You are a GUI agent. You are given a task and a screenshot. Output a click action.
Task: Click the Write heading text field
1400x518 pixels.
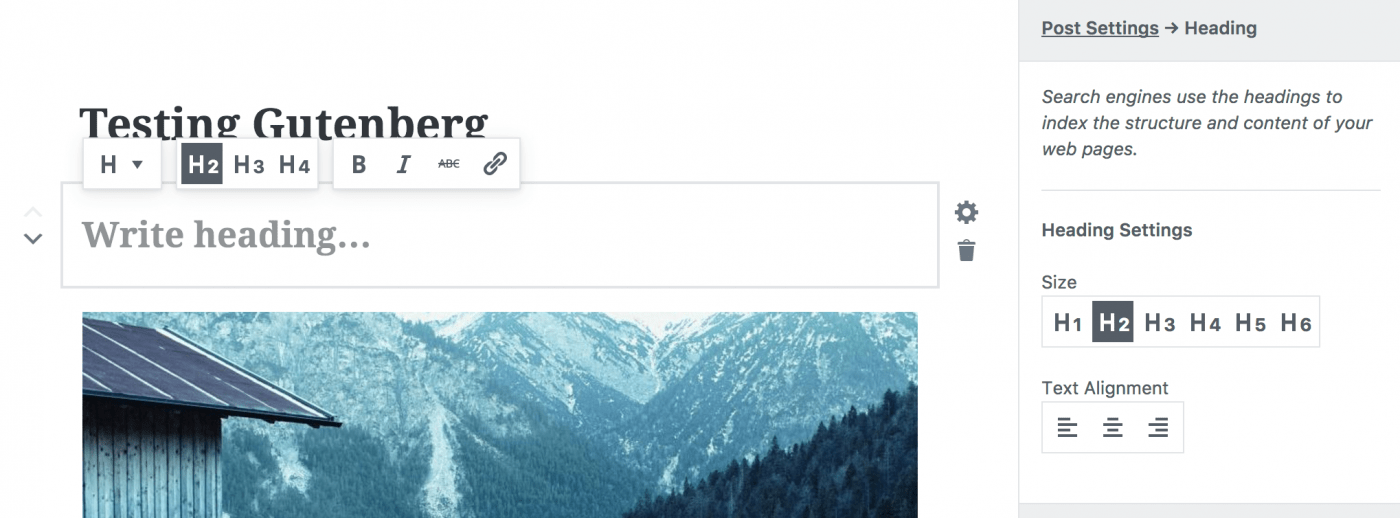tap(500, 235)
